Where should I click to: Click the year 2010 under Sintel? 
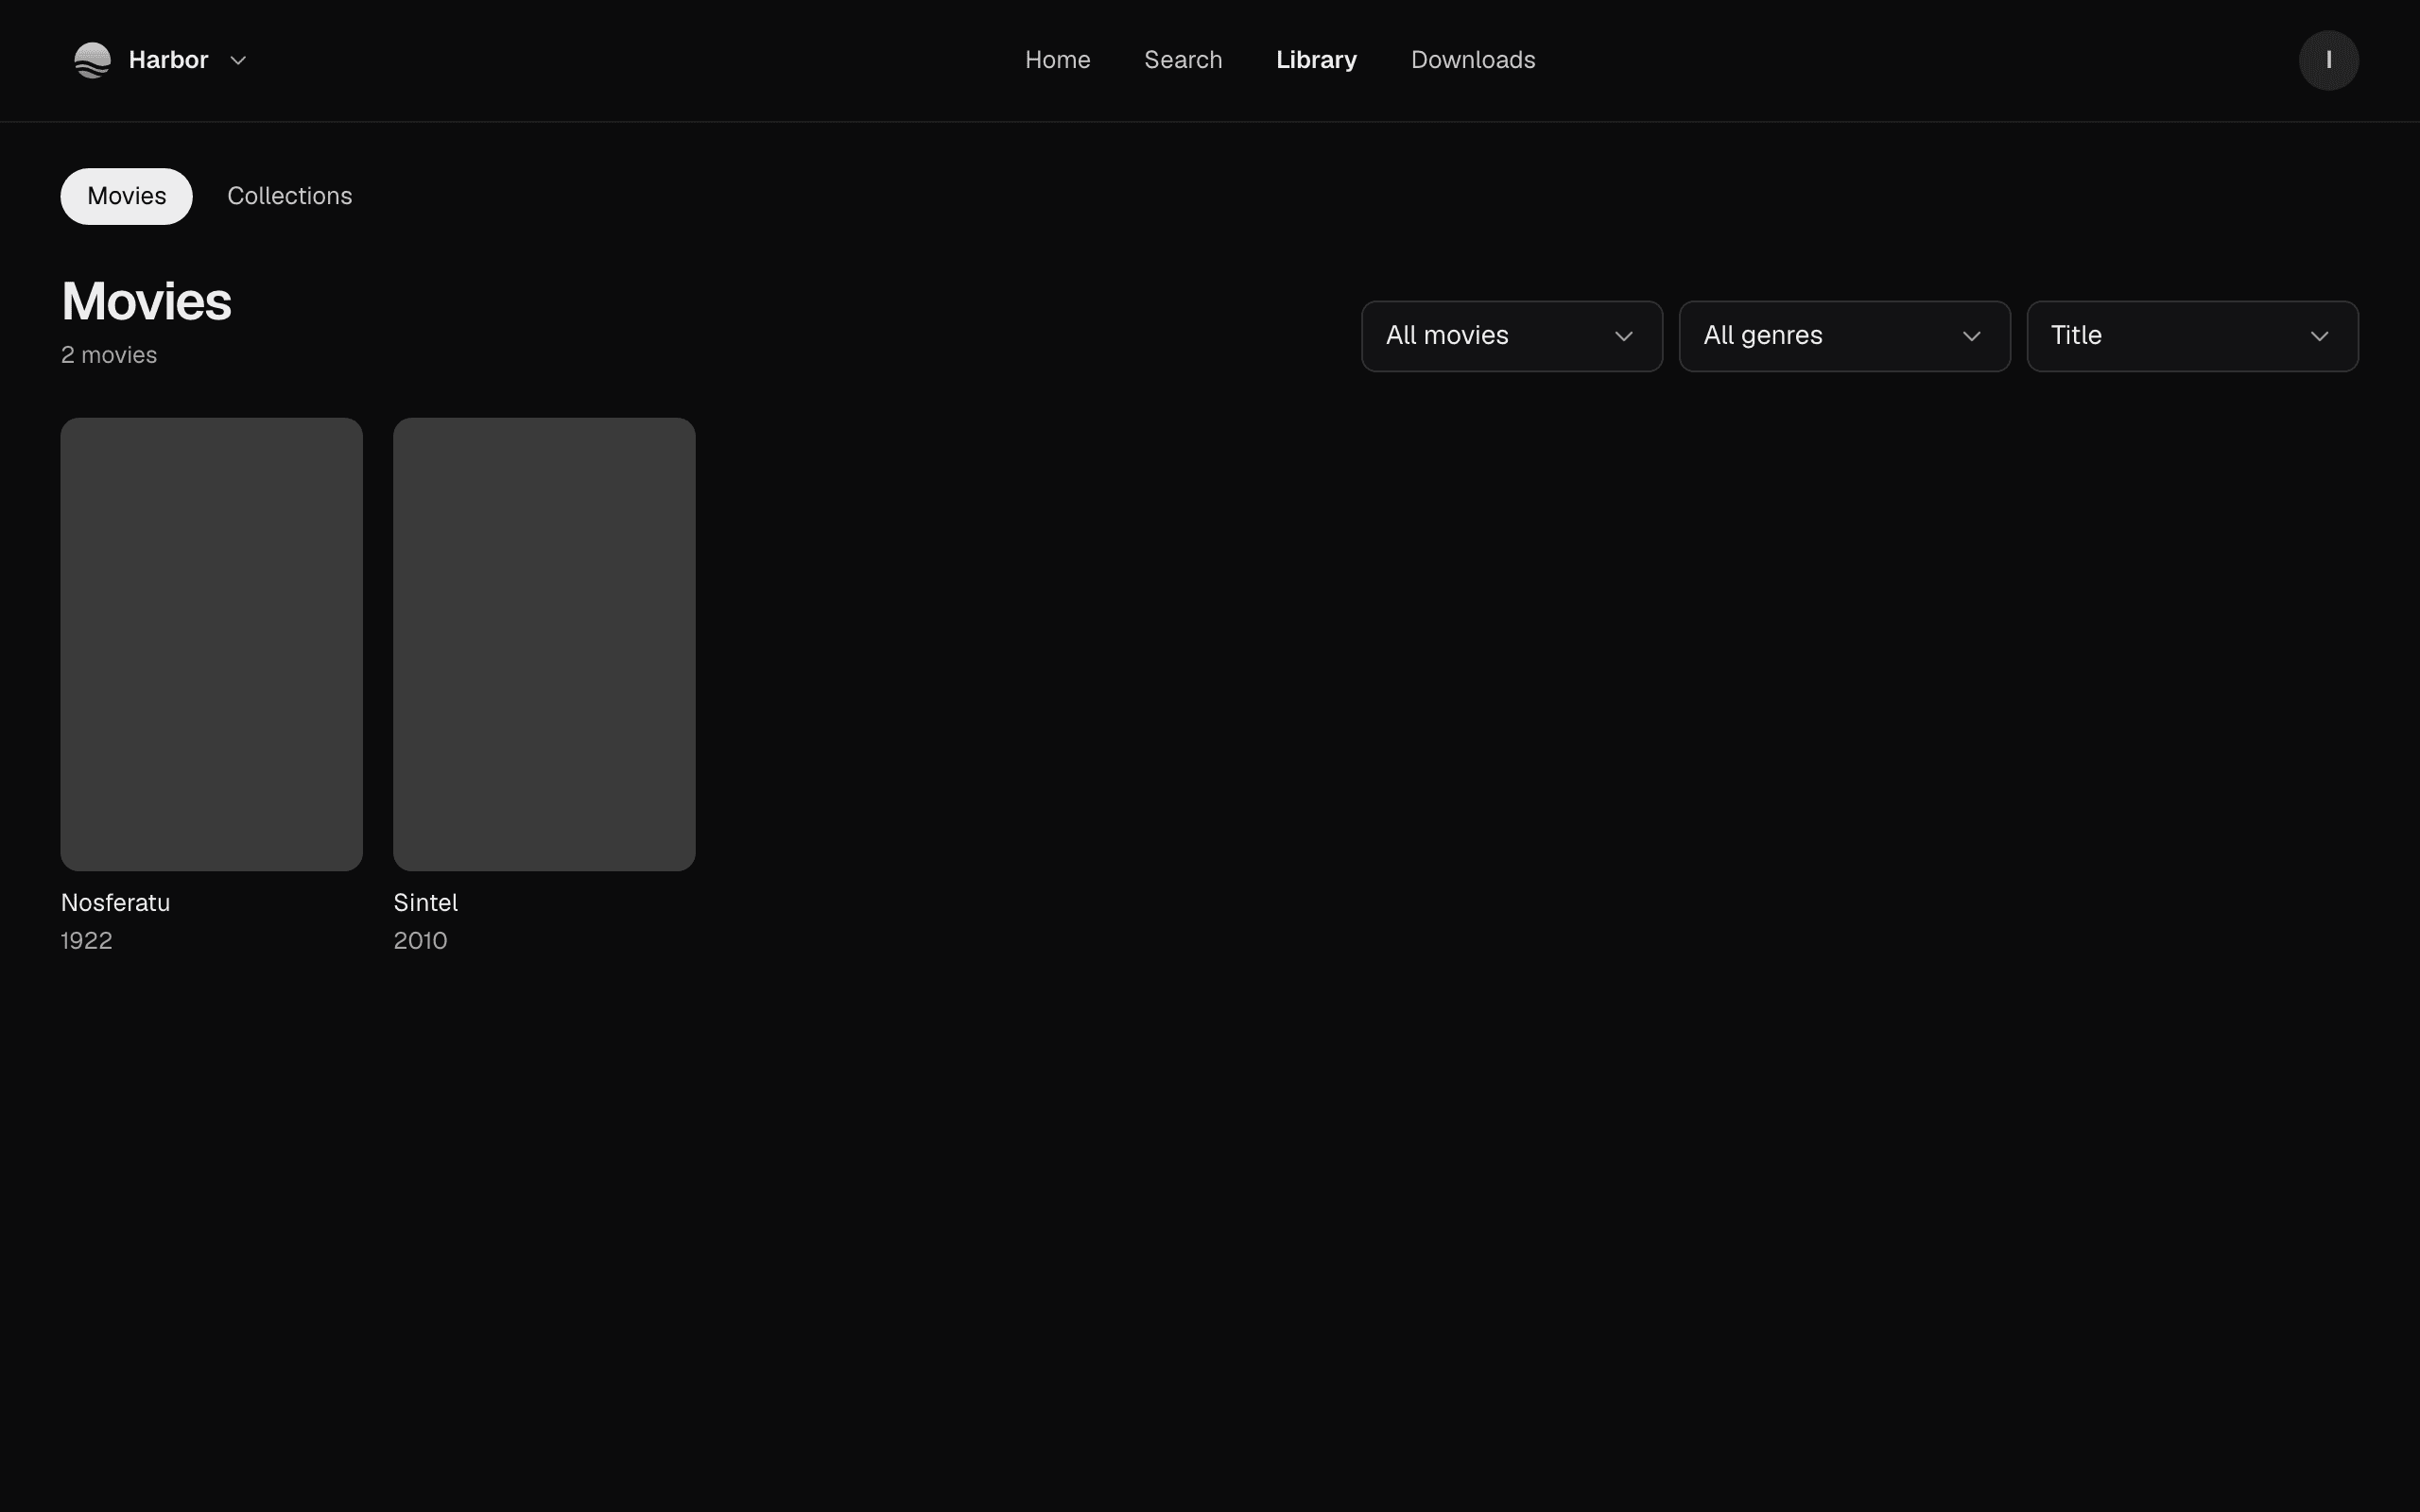click(420, 941)
